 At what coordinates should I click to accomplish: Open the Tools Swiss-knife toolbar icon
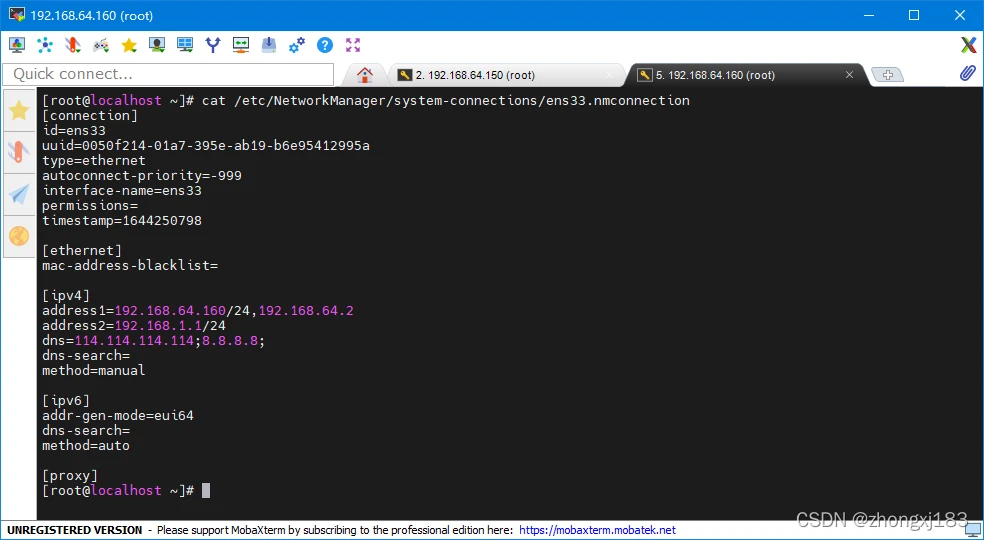coord(73,45)
